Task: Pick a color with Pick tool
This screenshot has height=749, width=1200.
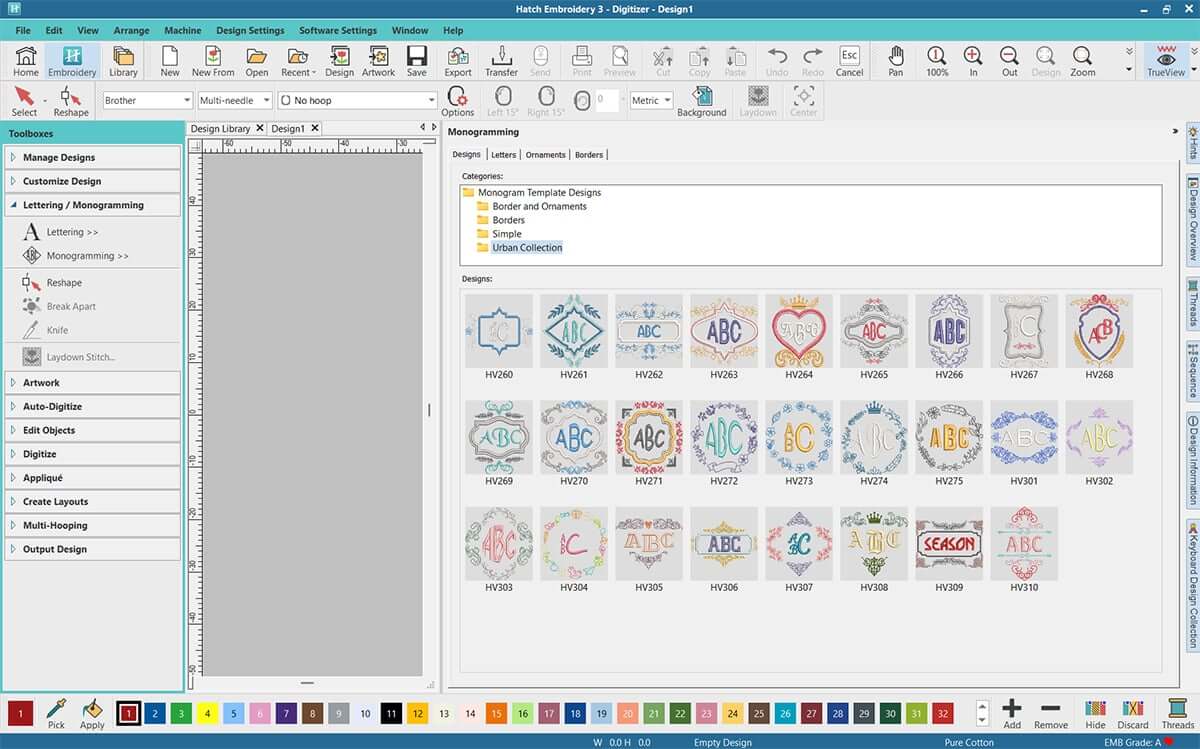Action: tap(56, 713)
